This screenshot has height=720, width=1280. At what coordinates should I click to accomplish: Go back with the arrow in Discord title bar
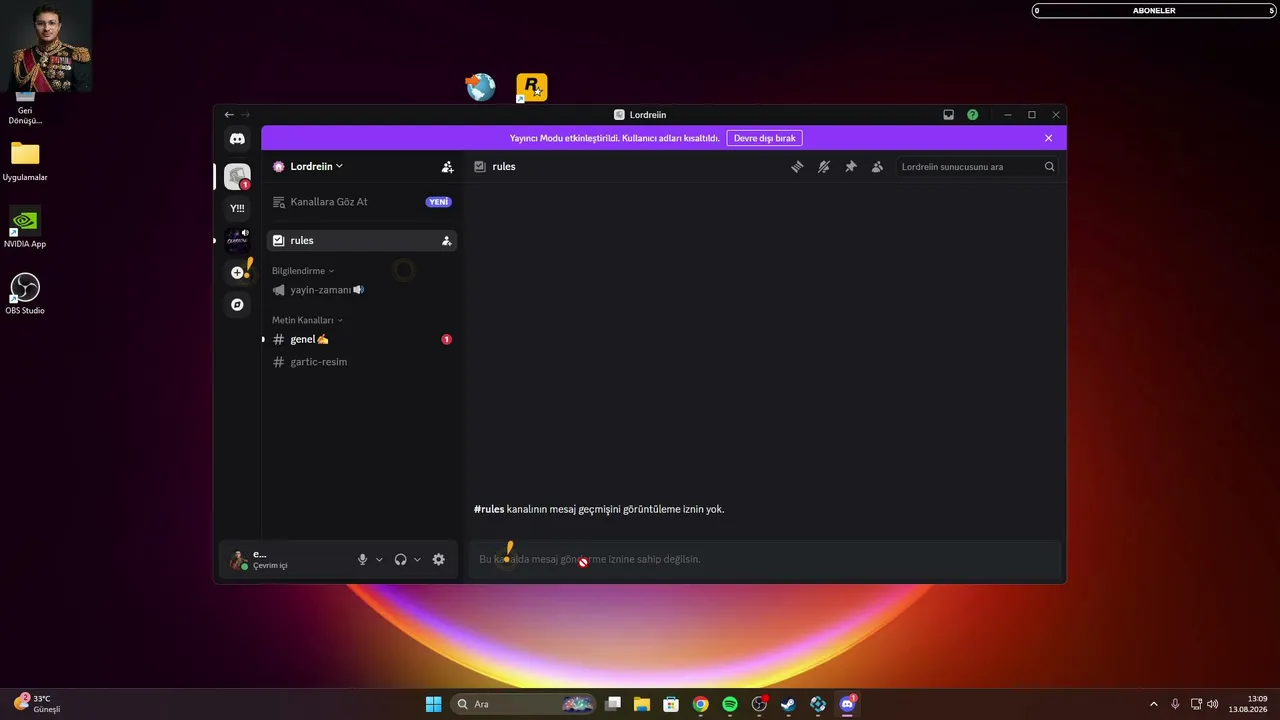point(229,115)
